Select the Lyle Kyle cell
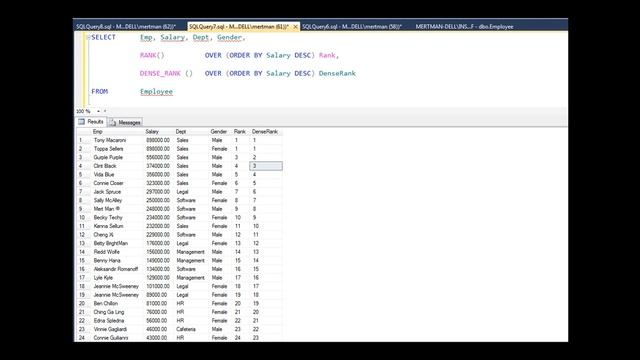This screenshot has height=360, width=640. pos(118,278)
